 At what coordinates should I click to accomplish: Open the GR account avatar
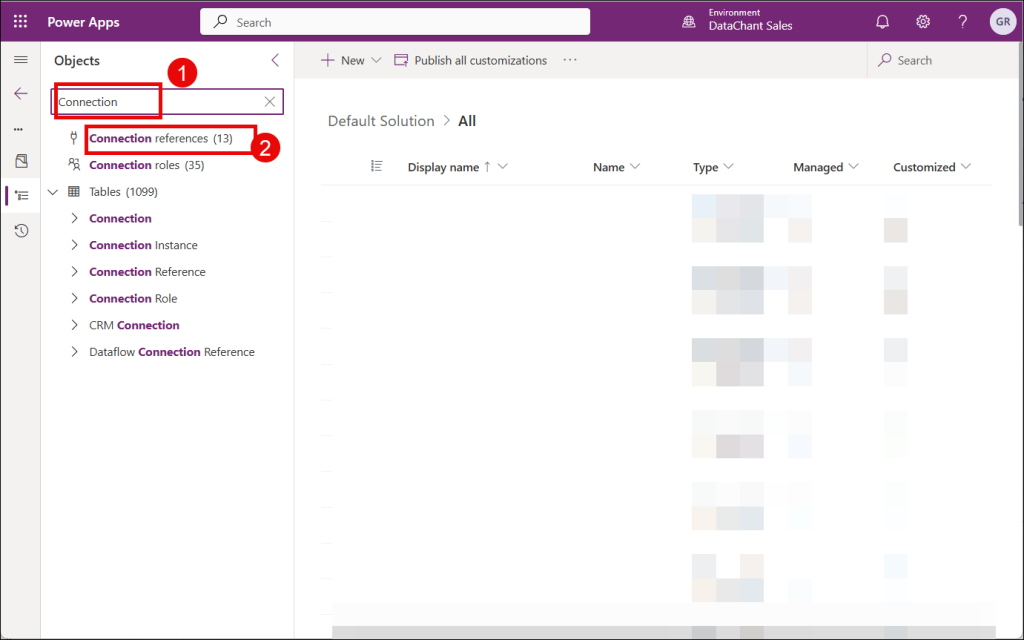click(1001, 22)
